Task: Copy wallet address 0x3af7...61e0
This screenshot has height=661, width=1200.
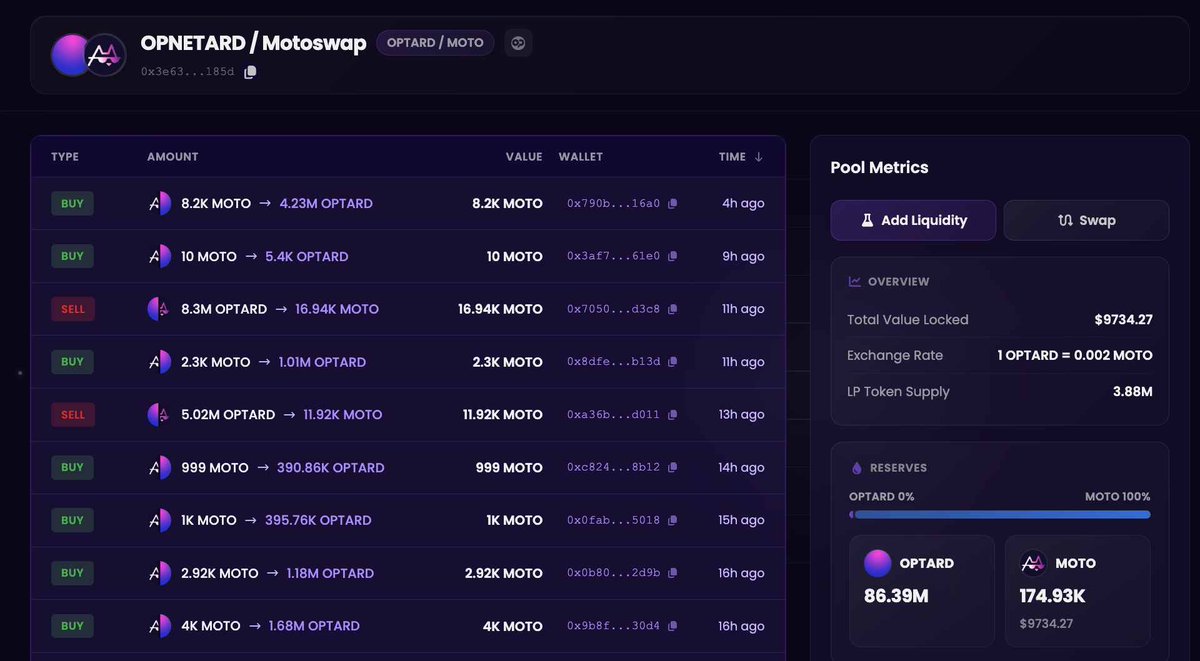Action: pyautogui.click(x=673, y=257)
